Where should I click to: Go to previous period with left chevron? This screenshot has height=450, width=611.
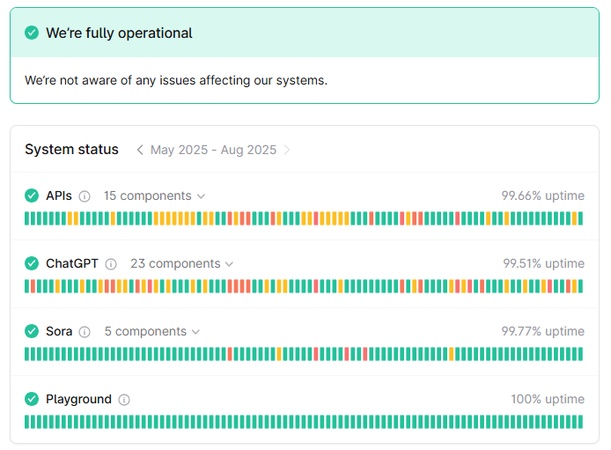[x=140, y=150]
